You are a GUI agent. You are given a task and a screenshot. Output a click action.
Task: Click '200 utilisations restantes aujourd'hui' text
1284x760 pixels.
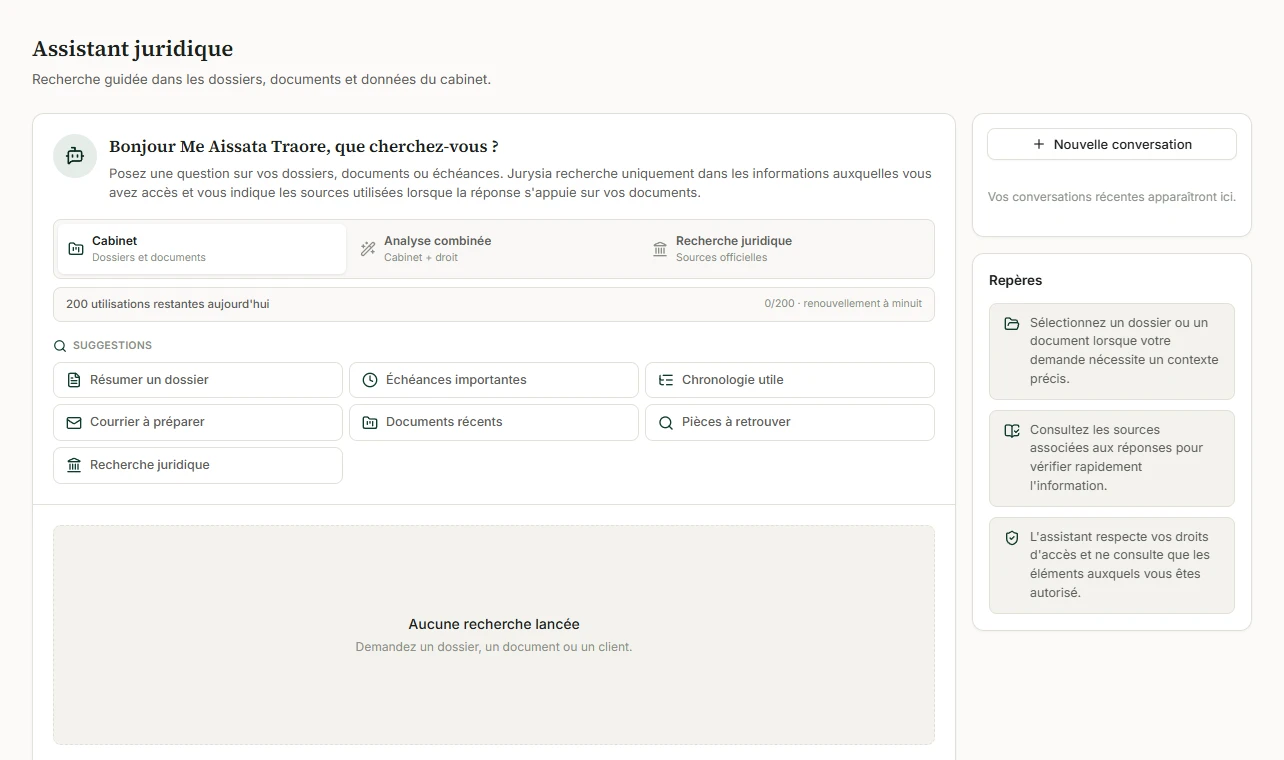pyautogui.click(x=167, y=304)
